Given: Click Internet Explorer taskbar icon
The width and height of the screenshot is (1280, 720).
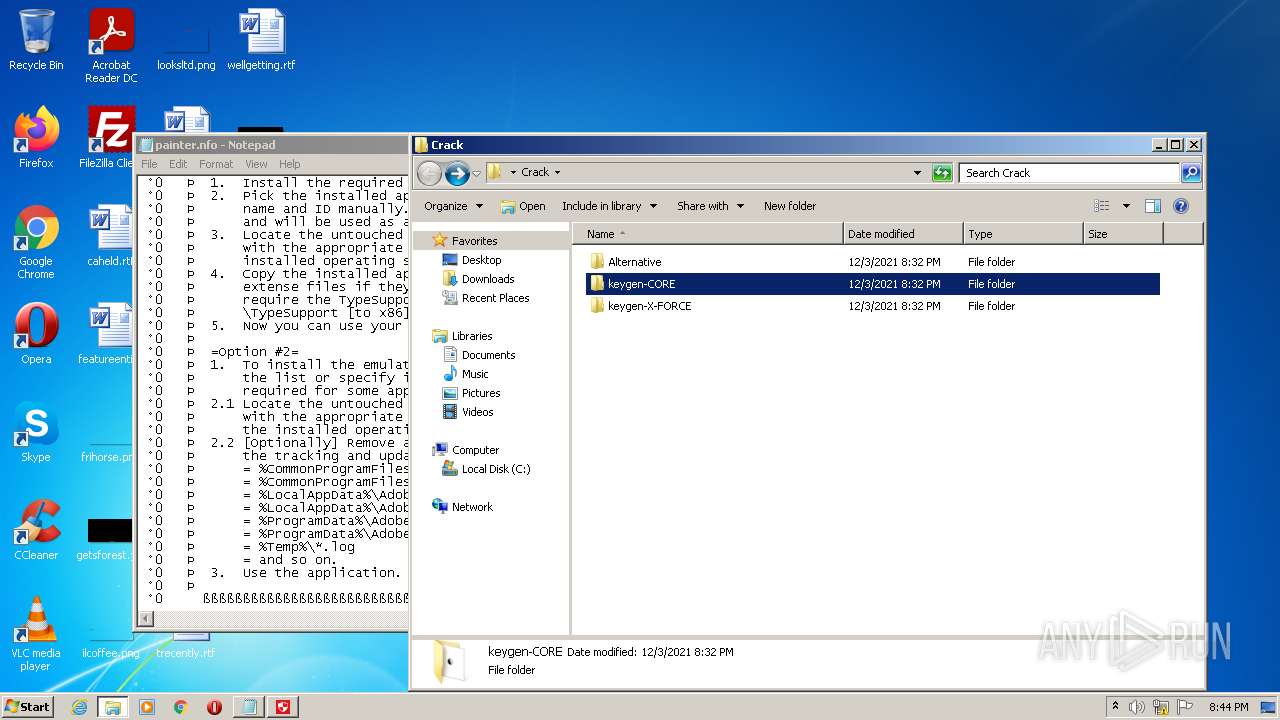Looking at the screenshot, I should point(79,707).
